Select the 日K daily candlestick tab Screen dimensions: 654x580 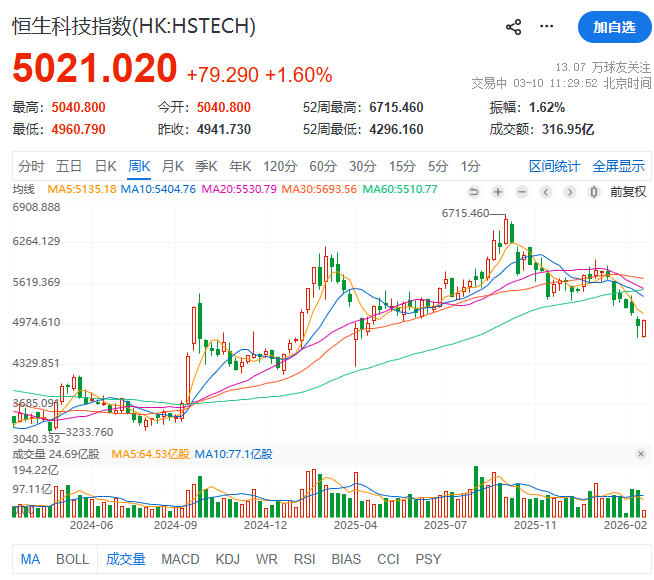click(106, 166)
